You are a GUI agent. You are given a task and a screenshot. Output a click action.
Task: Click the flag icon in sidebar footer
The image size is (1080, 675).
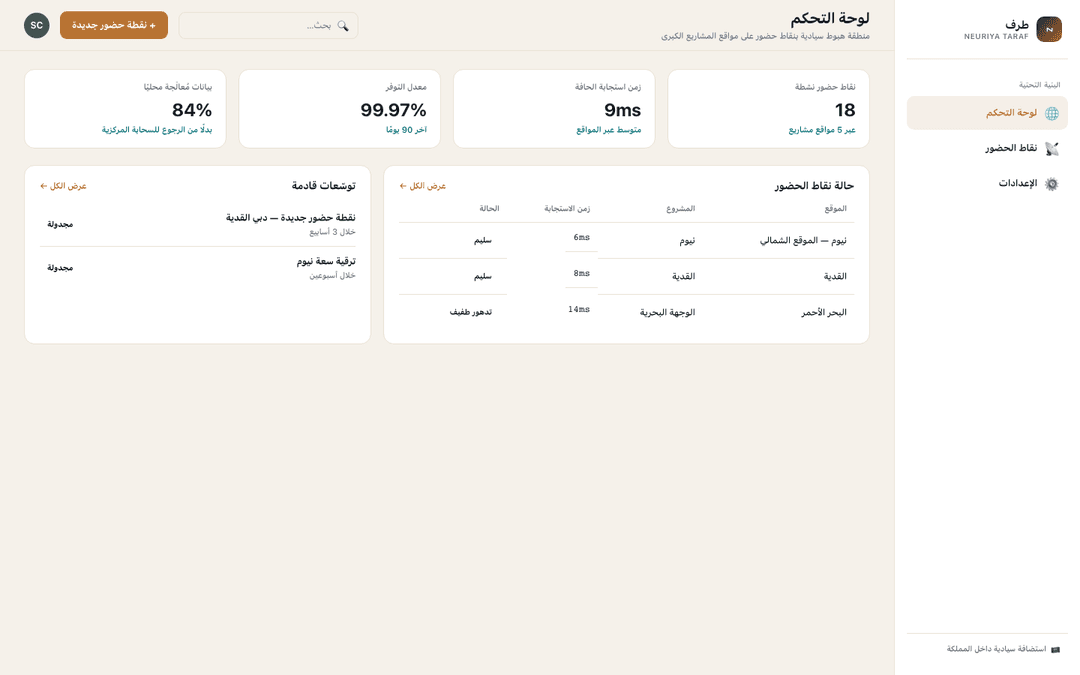[x=1055, y=650]
